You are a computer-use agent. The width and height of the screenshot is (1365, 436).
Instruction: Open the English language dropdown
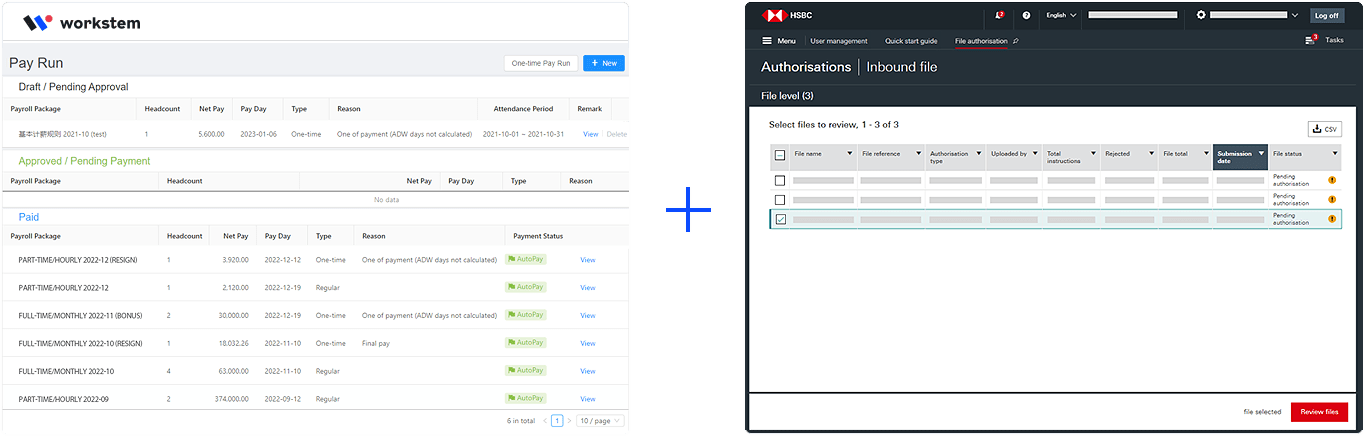[x=1061, y=15]
